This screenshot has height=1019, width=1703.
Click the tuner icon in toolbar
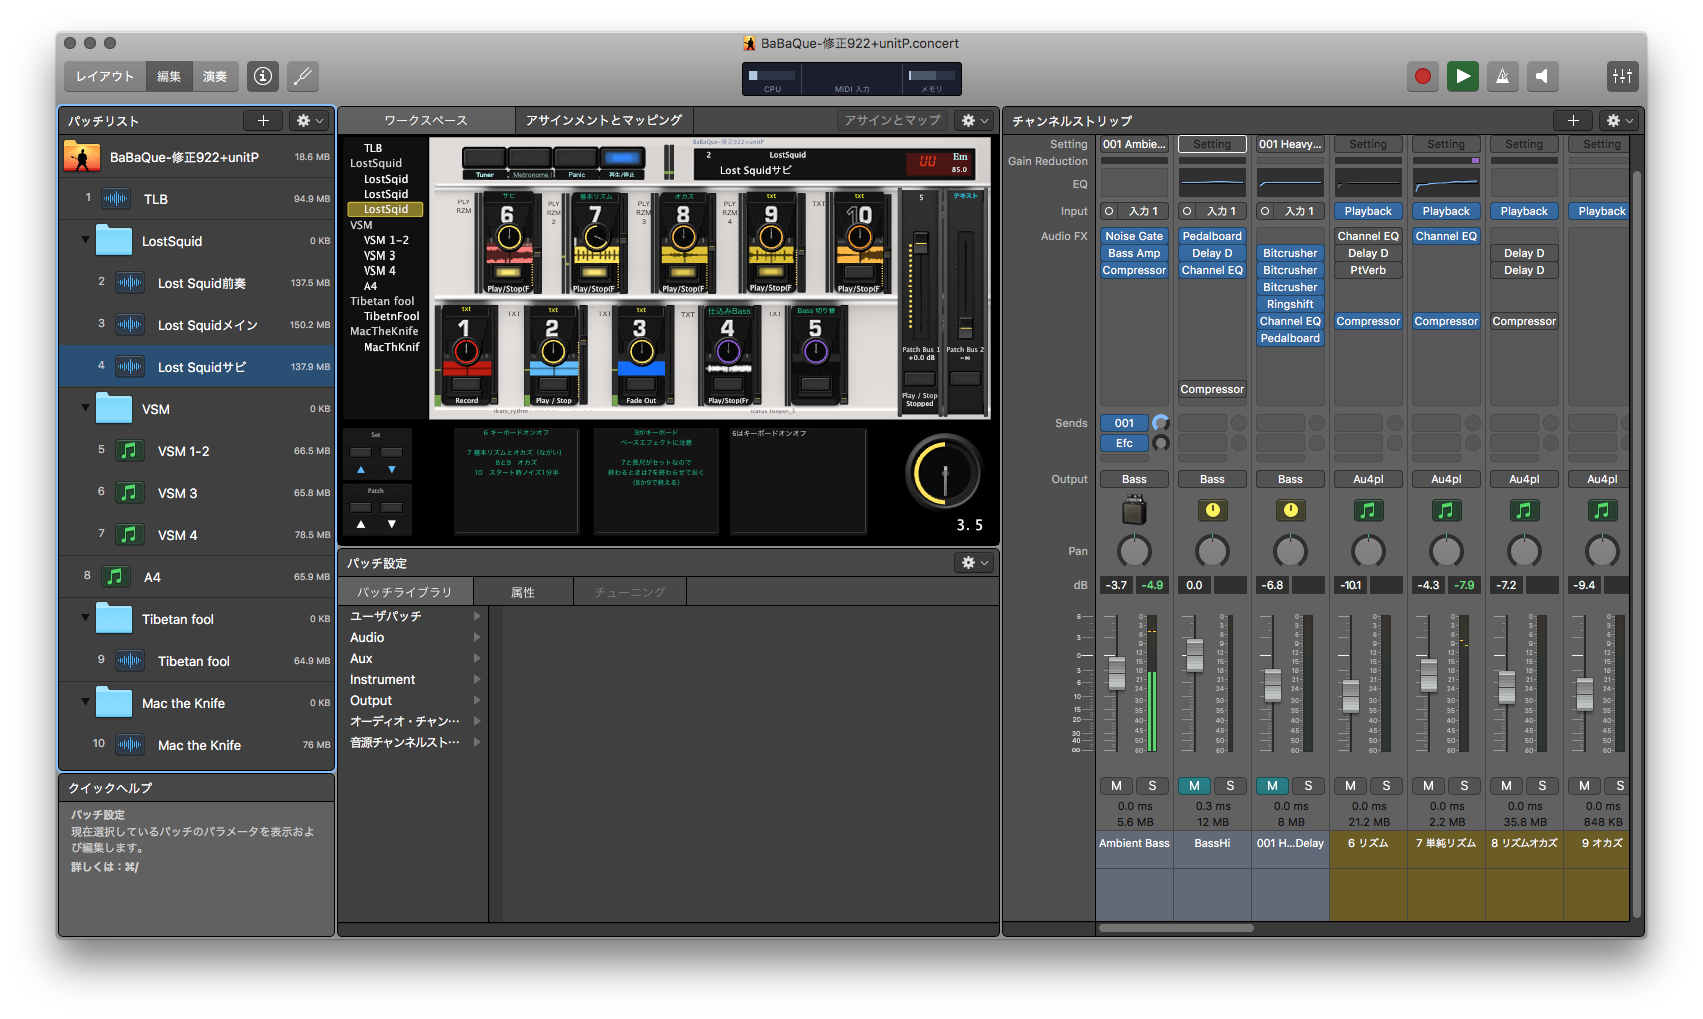point(303,76)
